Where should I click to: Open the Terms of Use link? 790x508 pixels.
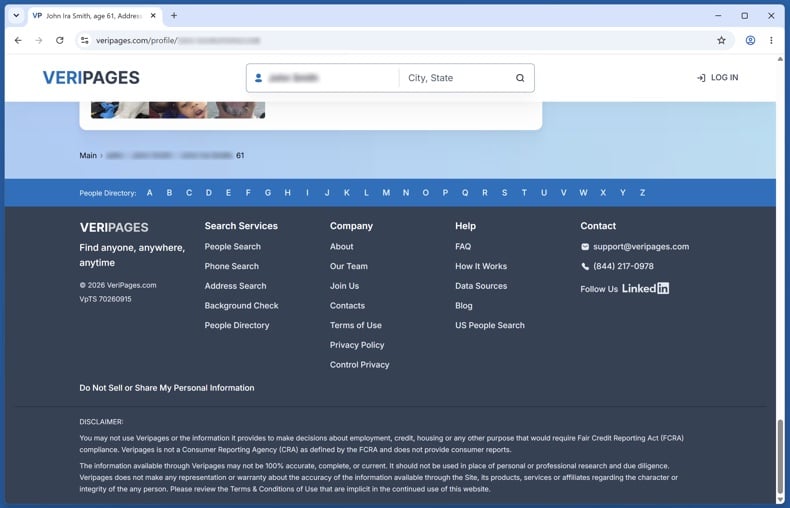356,325
